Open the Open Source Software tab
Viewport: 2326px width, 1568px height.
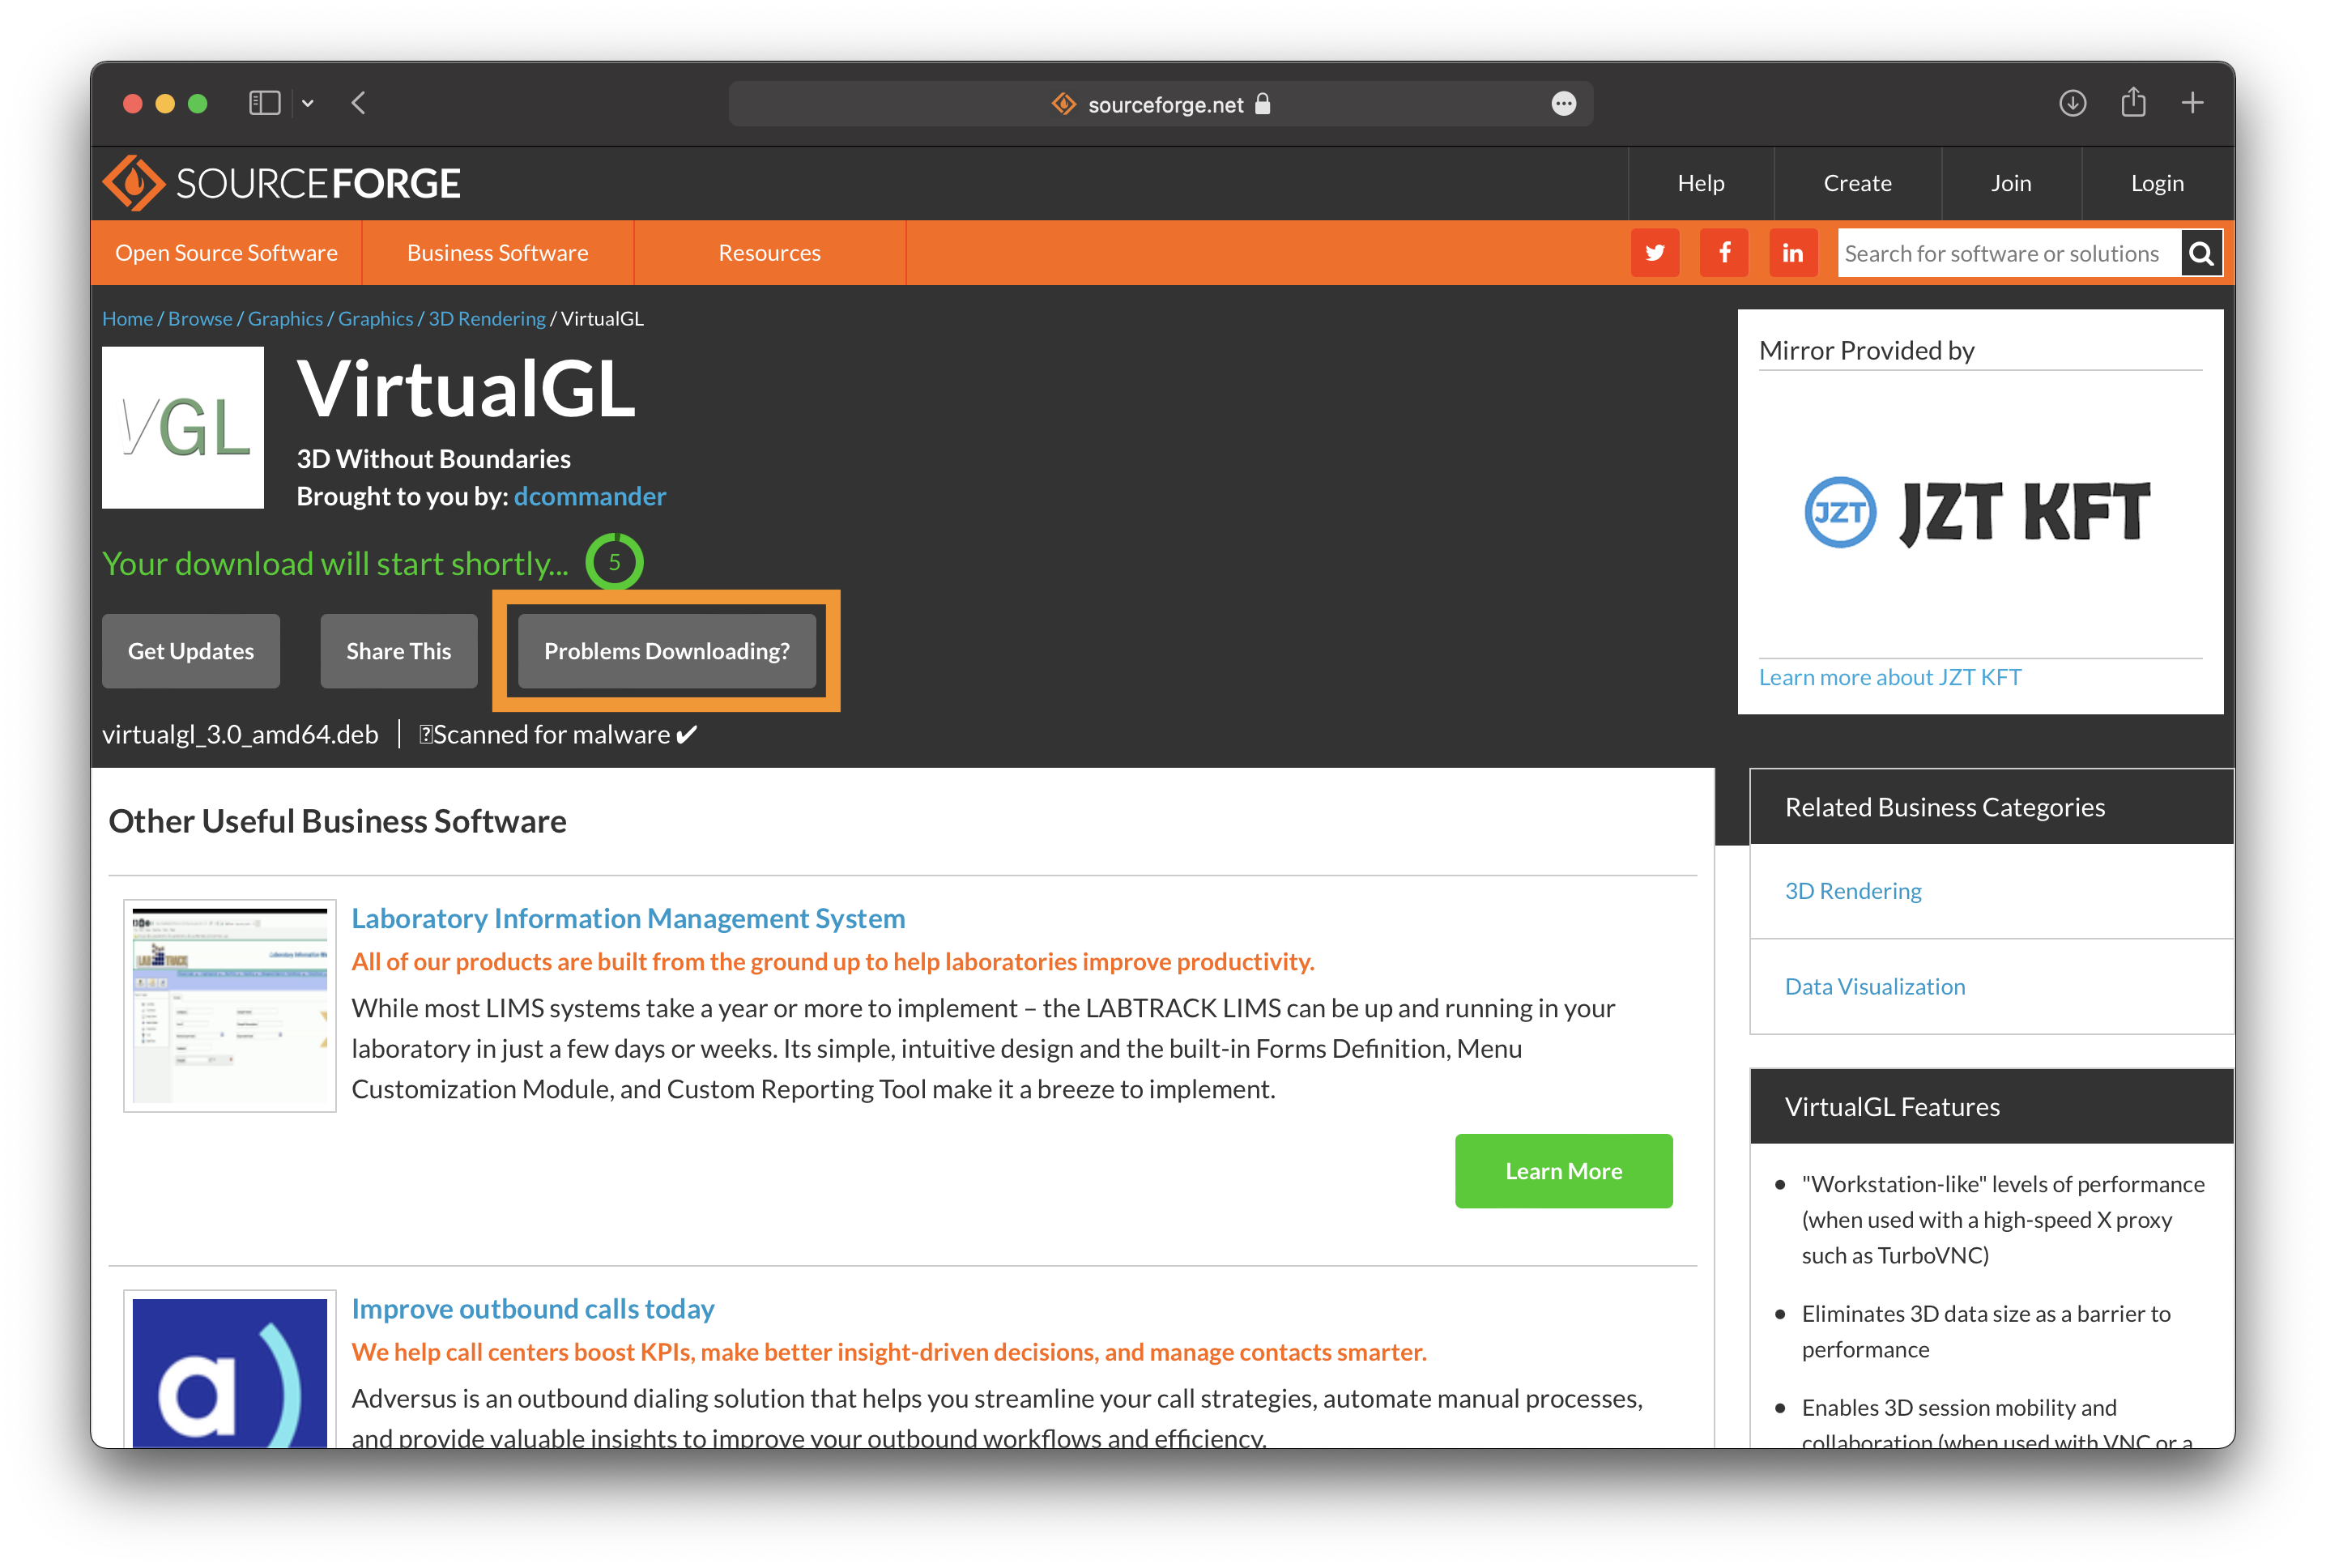click(226, 253)
